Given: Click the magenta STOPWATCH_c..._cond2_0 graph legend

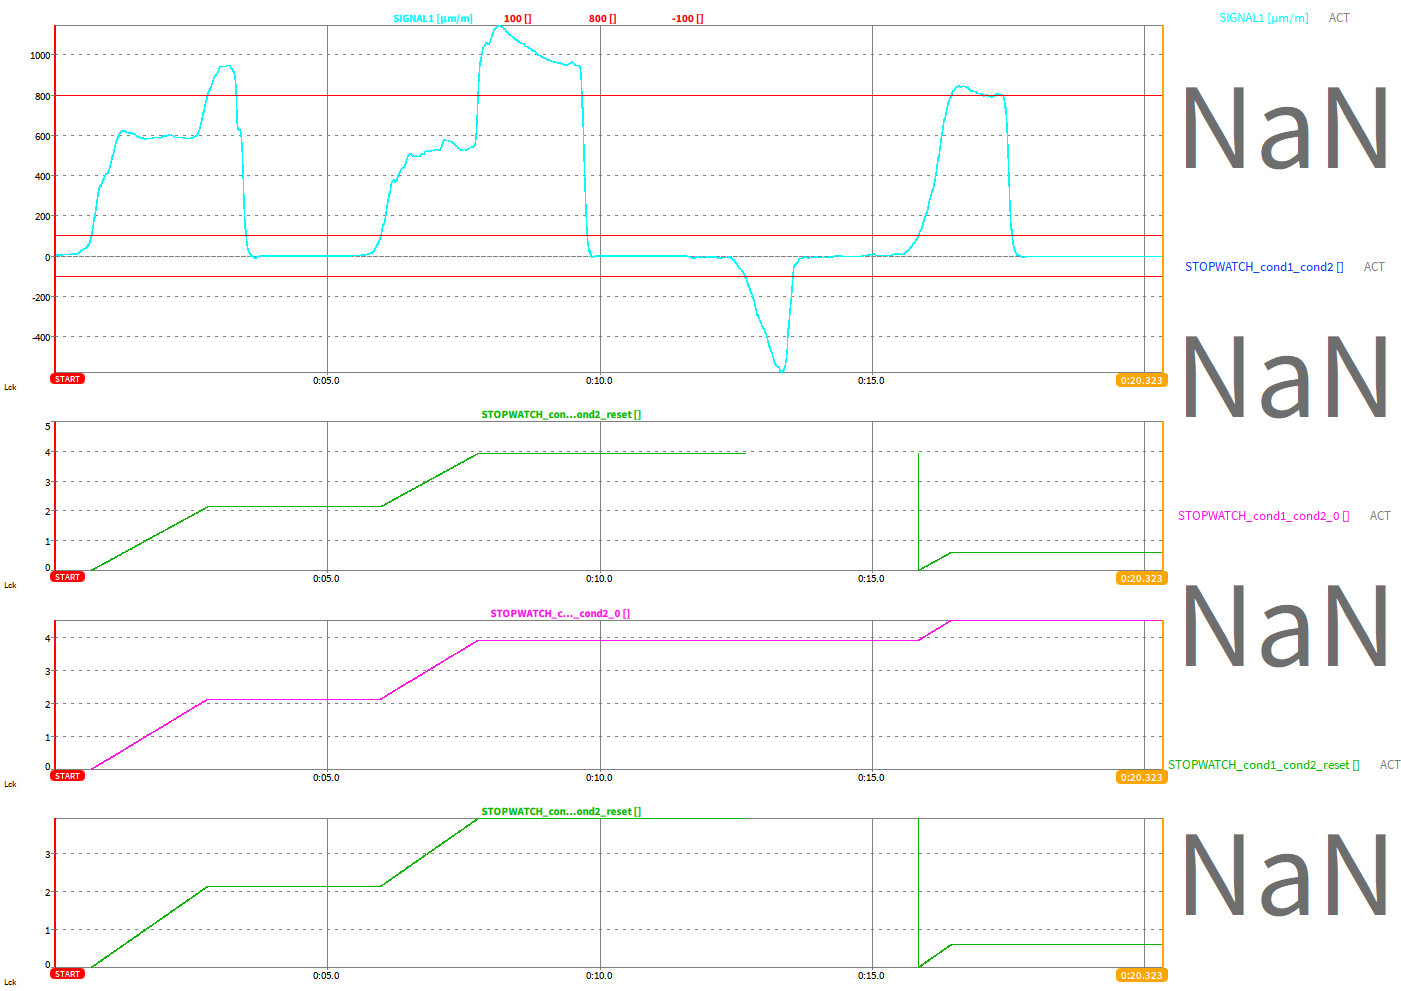Looking at the screenshot, I should pos(560,614).
